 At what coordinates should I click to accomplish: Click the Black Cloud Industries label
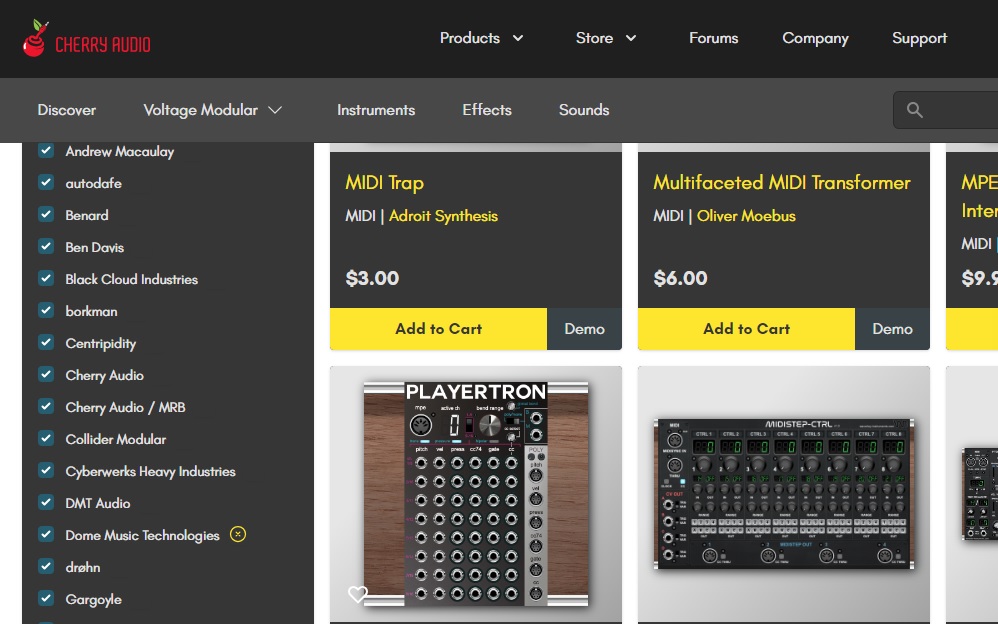click(132, 280)
